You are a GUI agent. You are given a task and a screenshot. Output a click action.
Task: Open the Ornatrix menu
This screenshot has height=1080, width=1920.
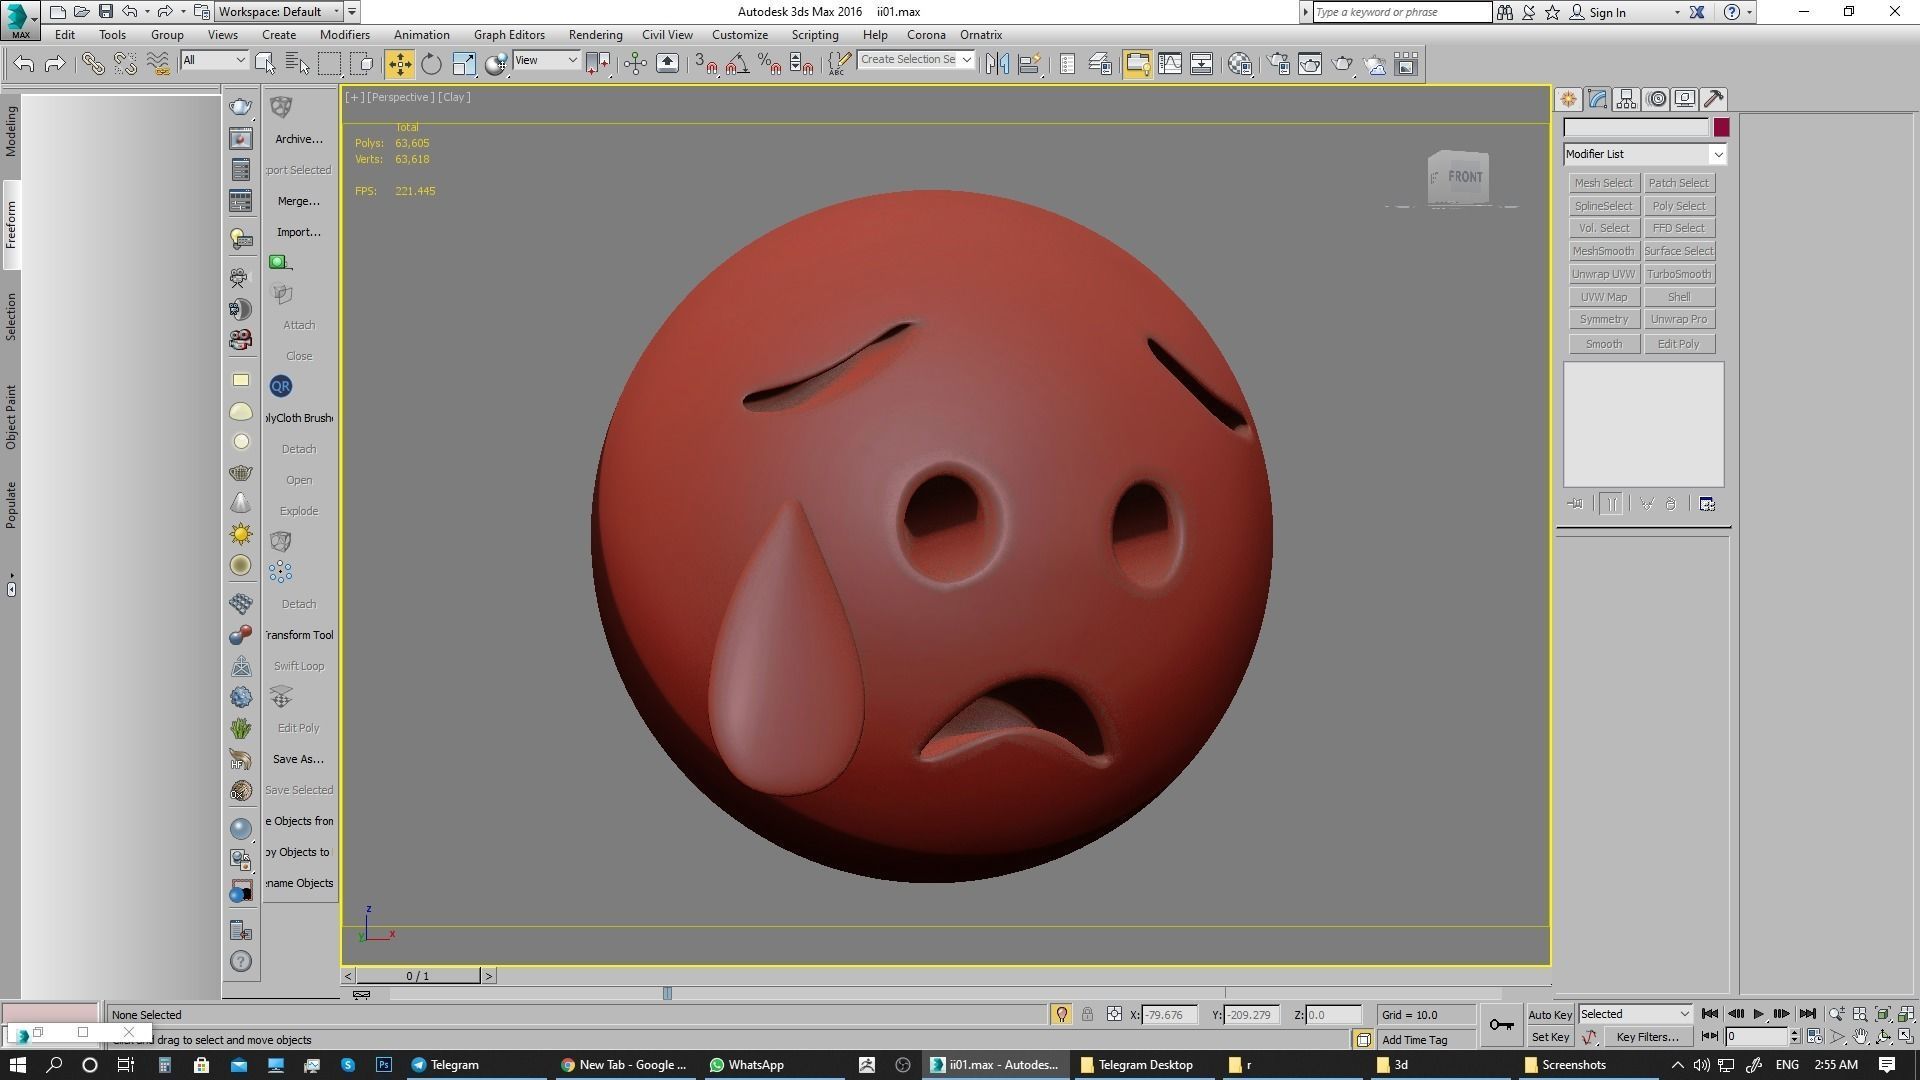tap(981, 35)
